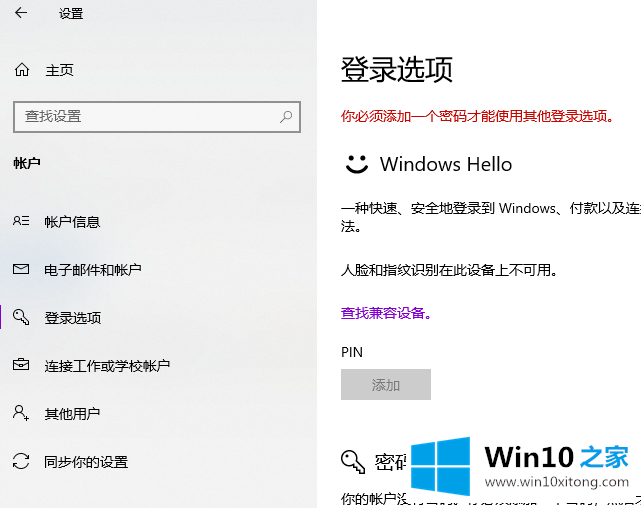
Task: Open the 查找兼容设备 link
Action: click(x=386, y=313)
